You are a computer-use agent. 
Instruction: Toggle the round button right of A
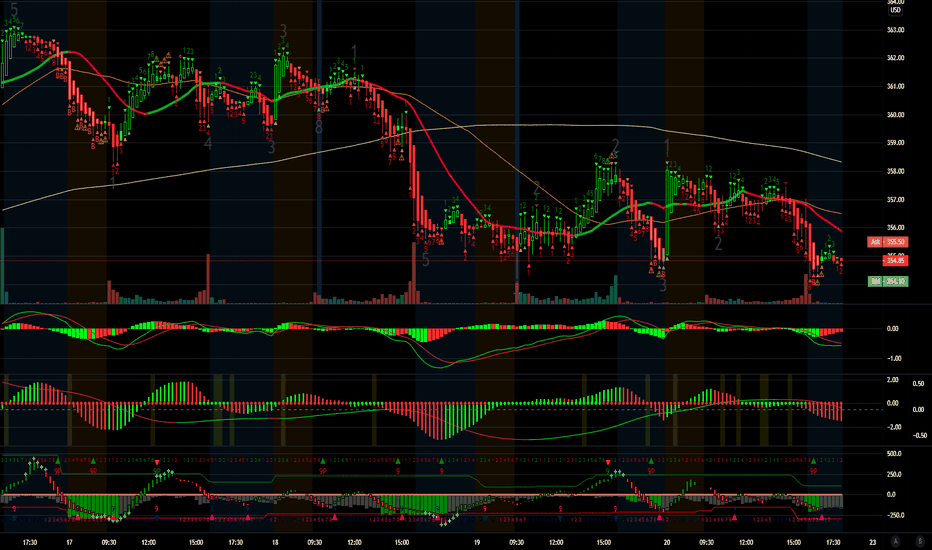[x=920, y=542]
